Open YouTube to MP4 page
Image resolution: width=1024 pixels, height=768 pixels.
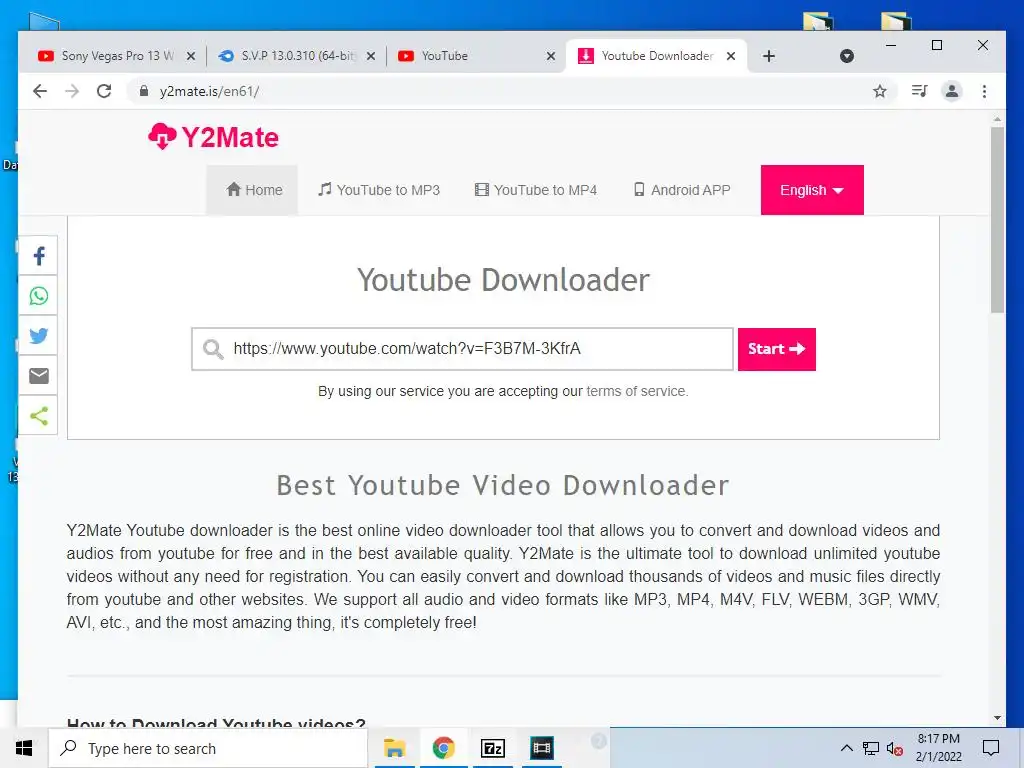click(536, 190)
